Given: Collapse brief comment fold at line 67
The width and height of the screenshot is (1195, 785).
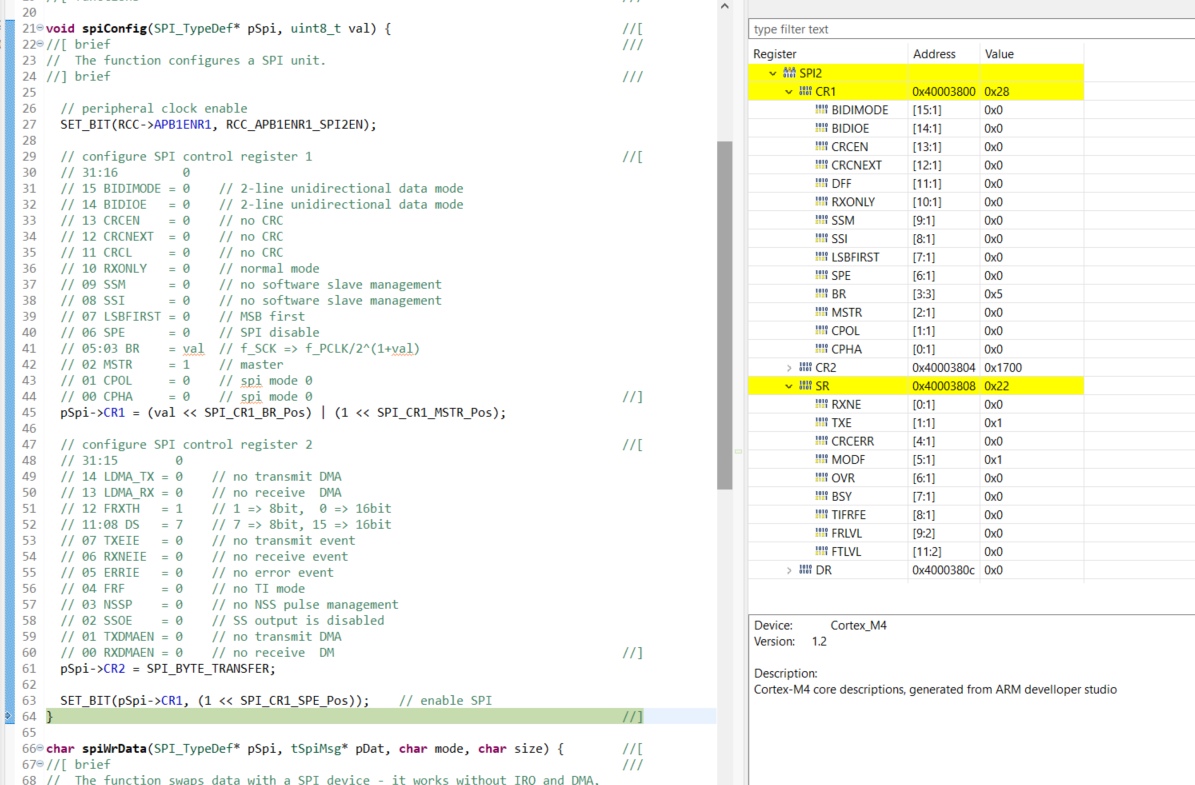Looking at the screenshot, I should pos(40,764).
